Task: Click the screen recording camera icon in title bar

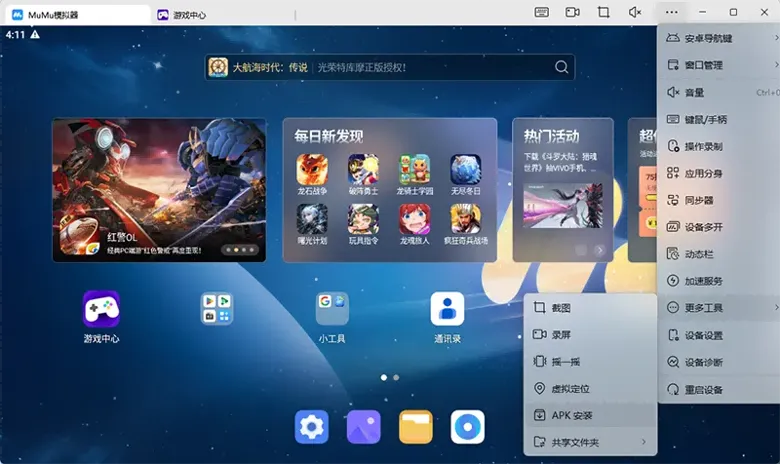Action: click(572, 13)
